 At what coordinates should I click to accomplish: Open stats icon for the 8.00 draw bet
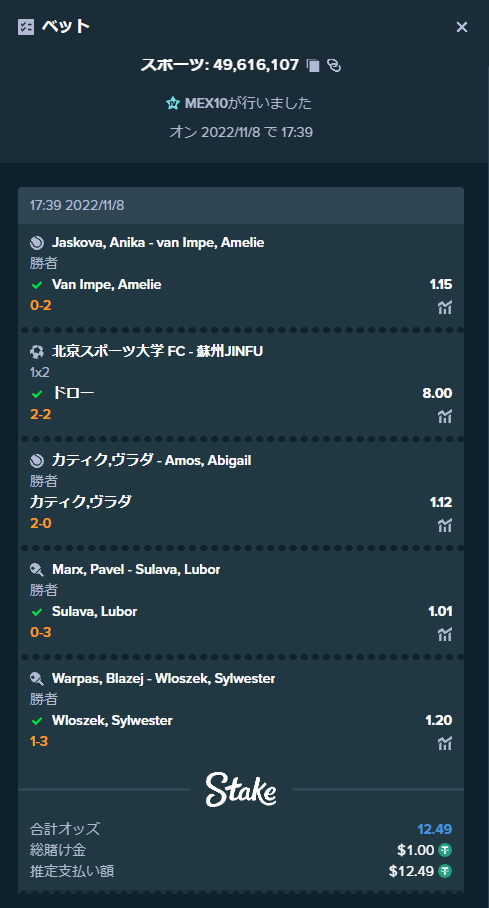coord(444,416)
